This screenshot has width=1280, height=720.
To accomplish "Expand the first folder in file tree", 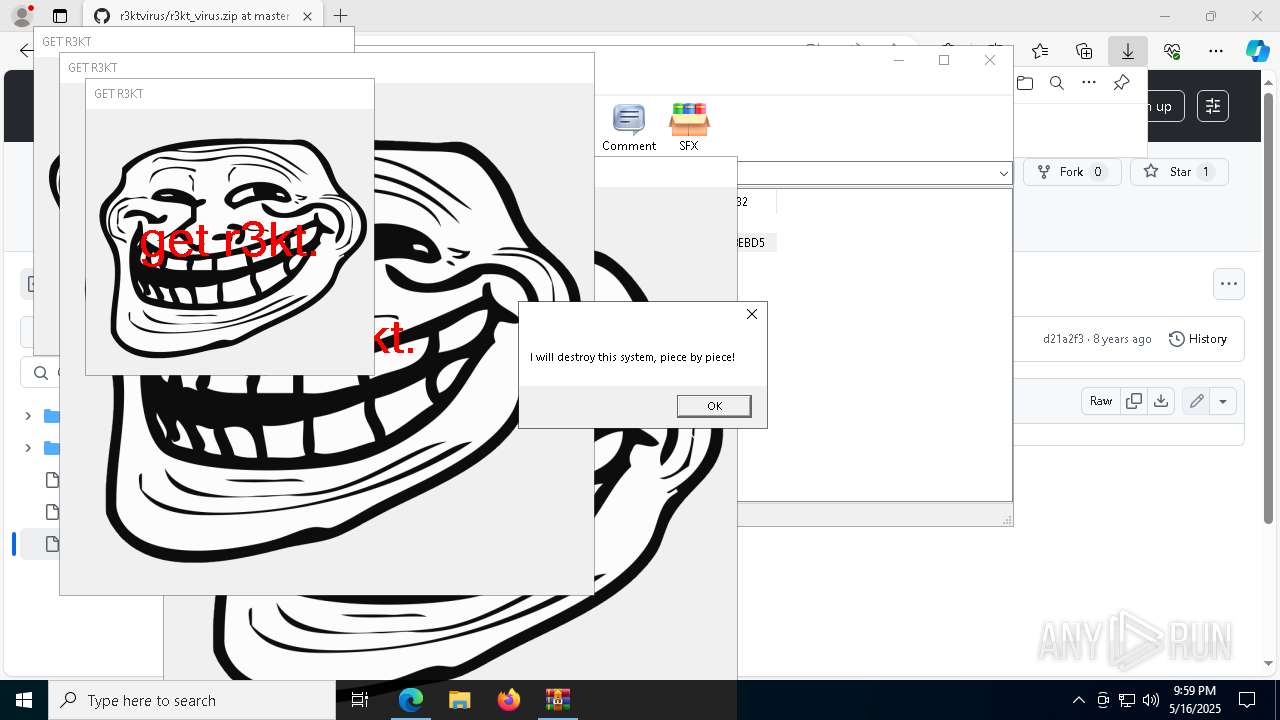I will tap(28, 416).
